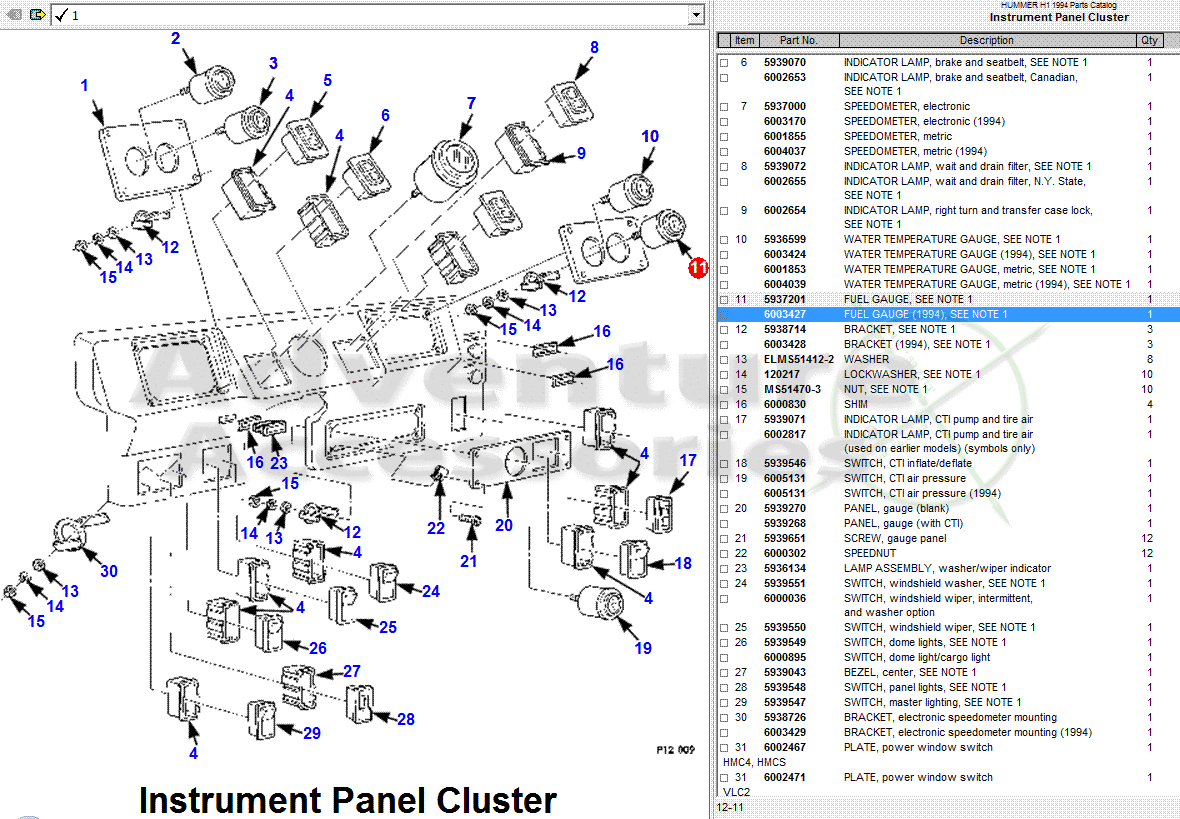Open the diagram selection dropdown arrow
1180x819 pixels.
click(x=697, y=14)
